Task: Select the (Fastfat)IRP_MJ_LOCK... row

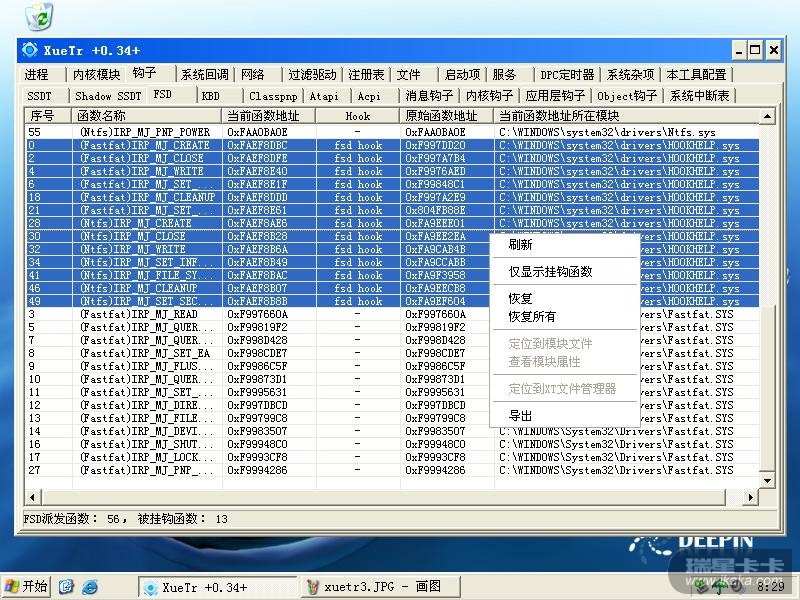Action: [392, 458]
